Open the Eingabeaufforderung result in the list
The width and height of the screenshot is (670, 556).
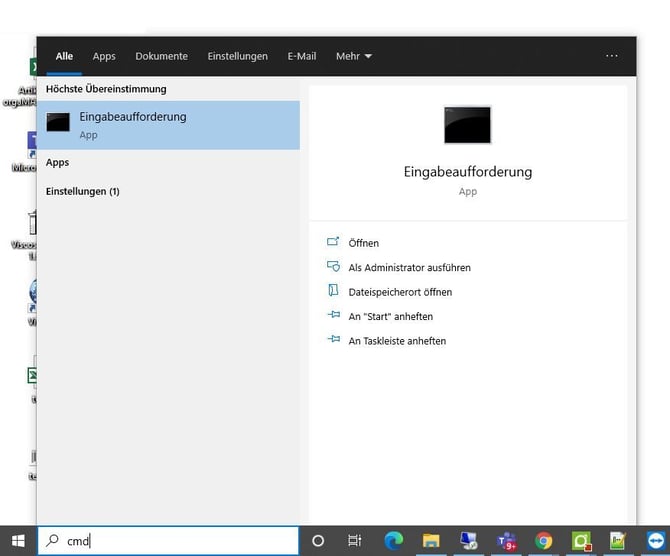click(x=168, y=125)
